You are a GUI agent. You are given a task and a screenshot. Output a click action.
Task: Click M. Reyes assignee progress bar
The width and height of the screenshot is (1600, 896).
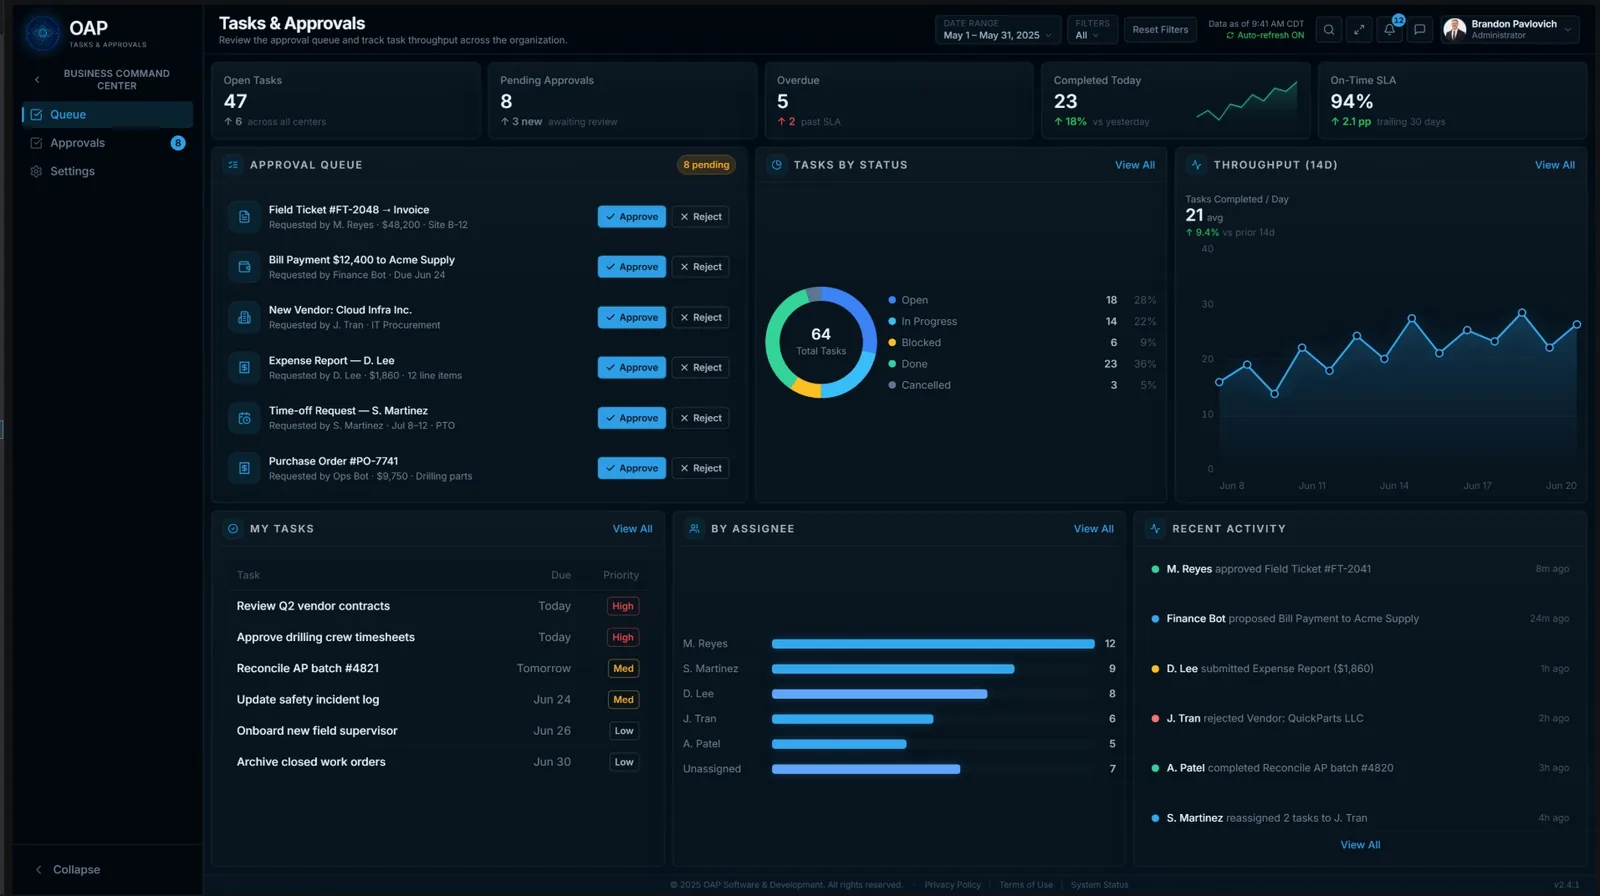tap(933, 644)
